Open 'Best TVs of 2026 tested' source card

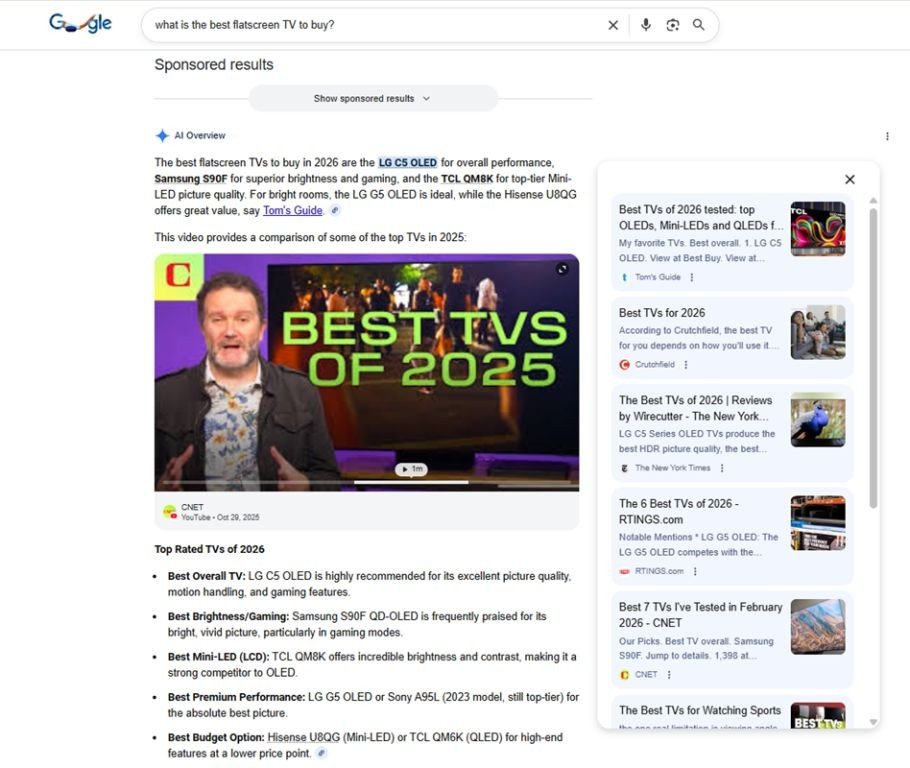point(732,243)
